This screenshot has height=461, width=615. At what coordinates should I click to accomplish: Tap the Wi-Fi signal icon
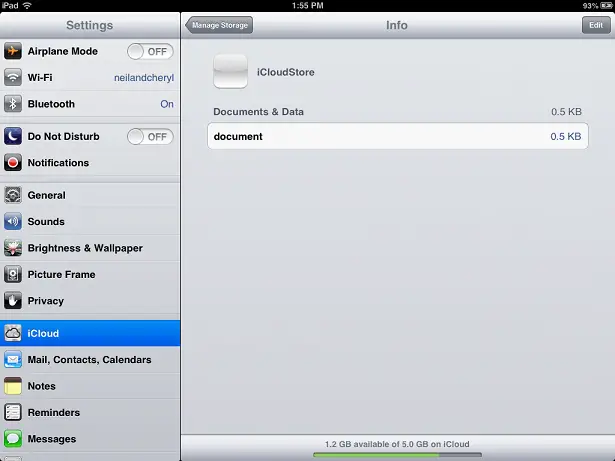13,78
